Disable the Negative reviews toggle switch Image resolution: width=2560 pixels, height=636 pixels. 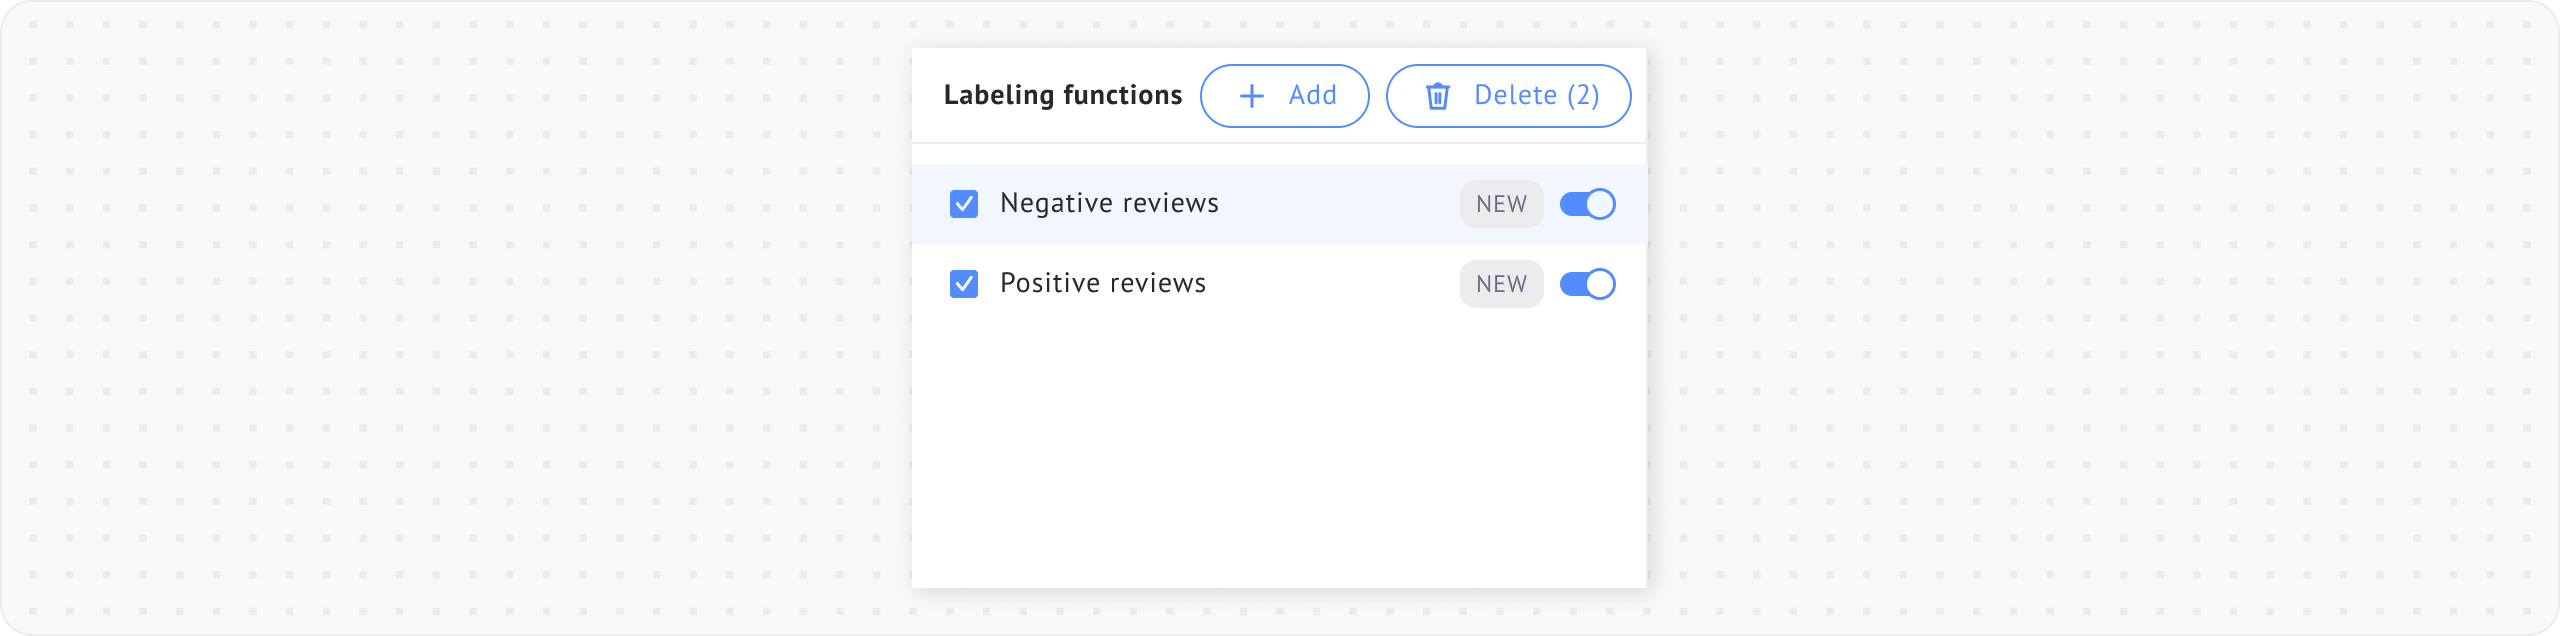coord(1587,204)
